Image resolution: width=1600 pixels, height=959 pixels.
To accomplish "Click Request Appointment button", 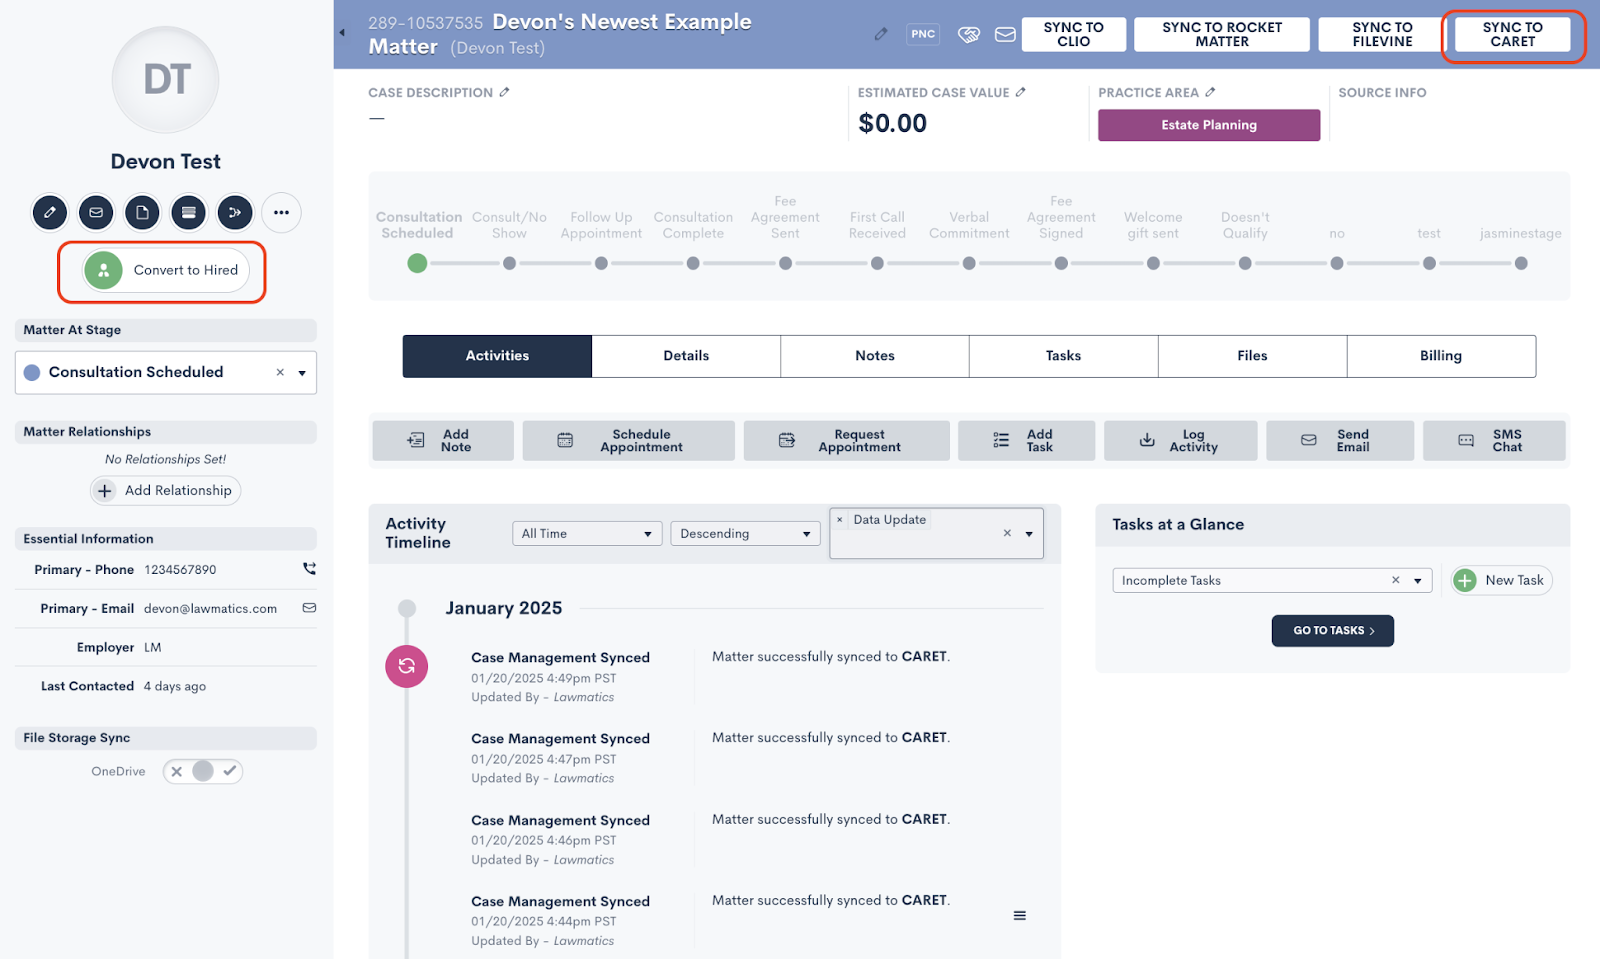I will coord(846,440).
